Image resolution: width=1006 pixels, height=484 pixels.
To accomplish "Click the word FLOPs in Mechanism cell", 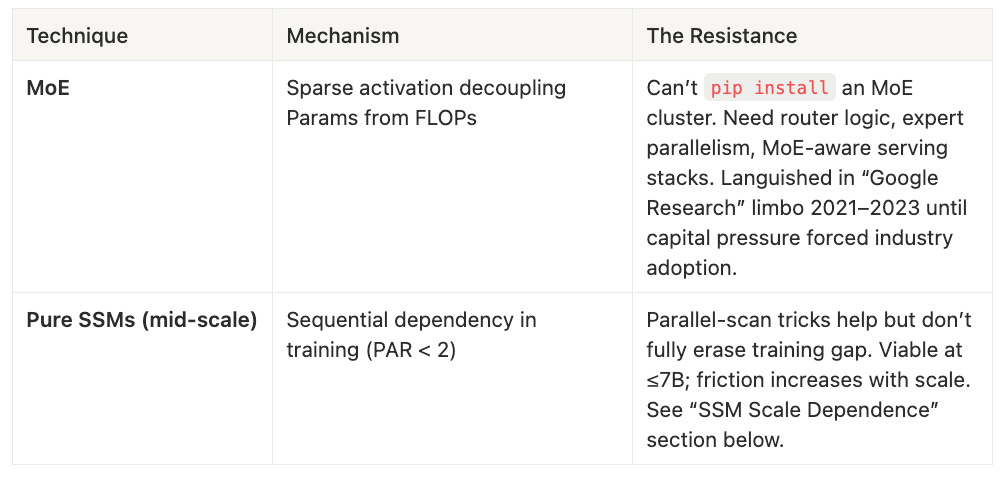I will (x=444, y=118).
